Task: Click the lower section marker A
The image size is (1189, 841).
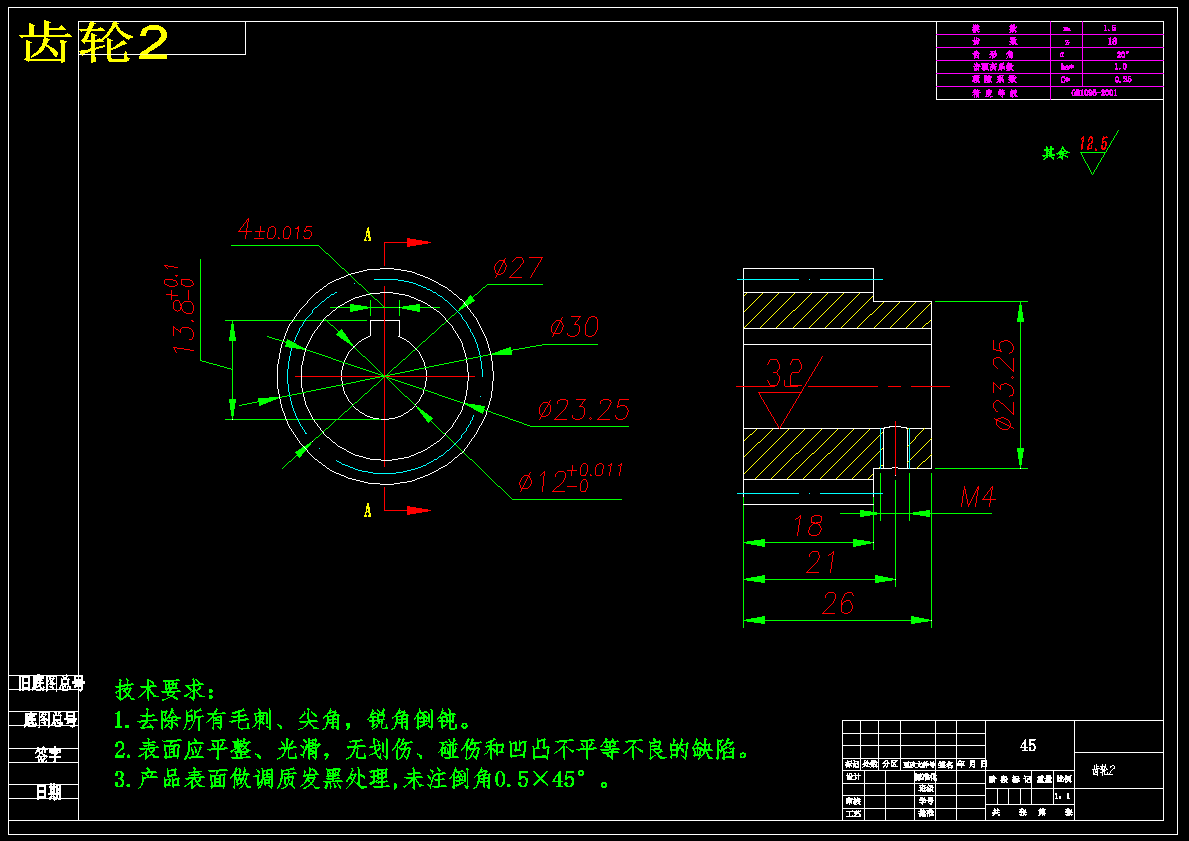Action: pos(368,510)
